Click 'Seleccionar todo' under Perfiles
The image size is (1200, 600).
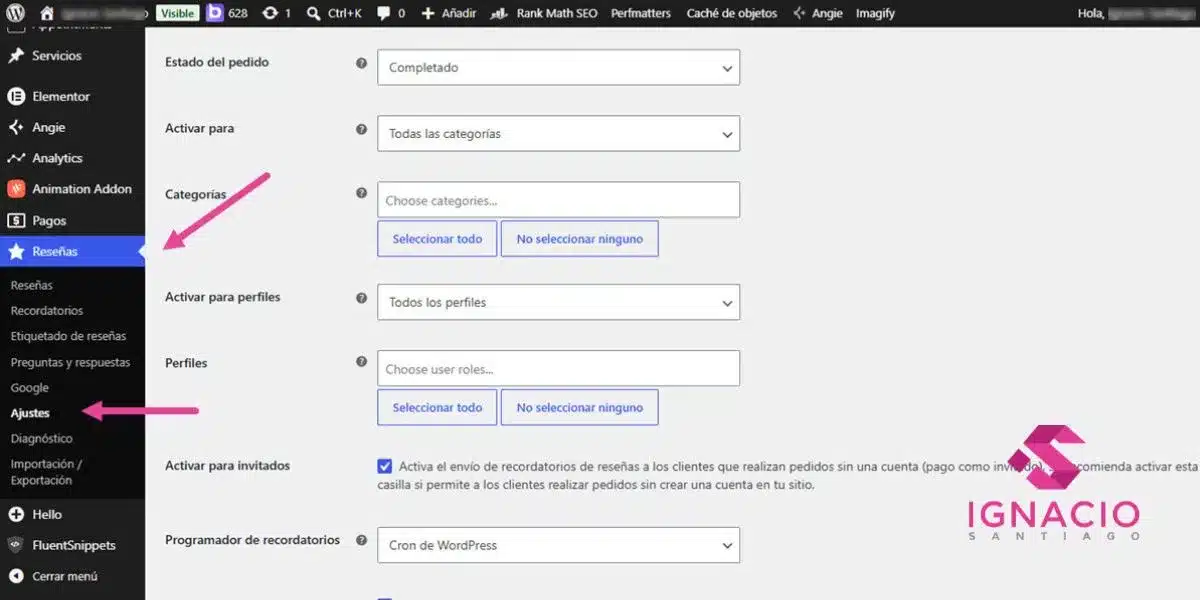[x=437, y=407]
